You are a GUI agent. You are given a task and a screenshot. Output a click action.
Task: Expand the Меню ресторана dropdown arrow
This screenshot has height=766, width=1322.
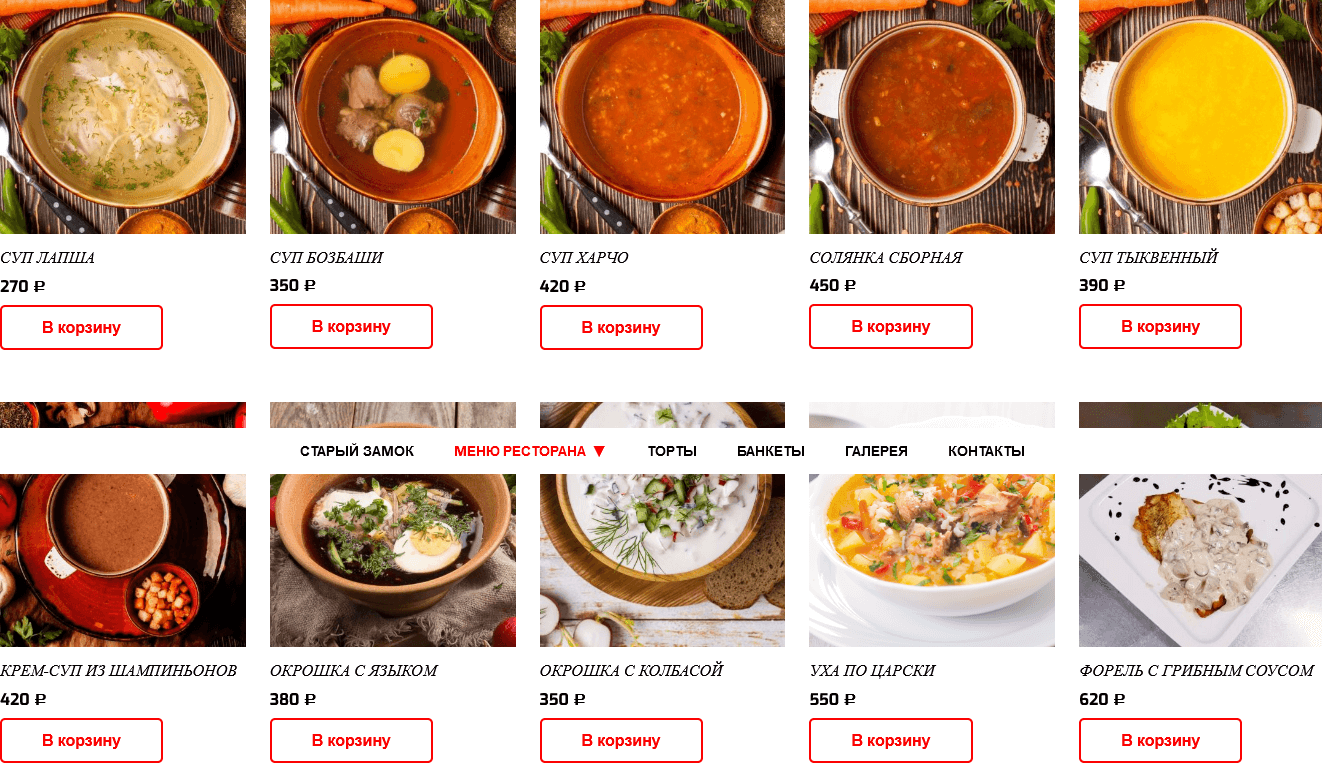[x=599, y=451]
